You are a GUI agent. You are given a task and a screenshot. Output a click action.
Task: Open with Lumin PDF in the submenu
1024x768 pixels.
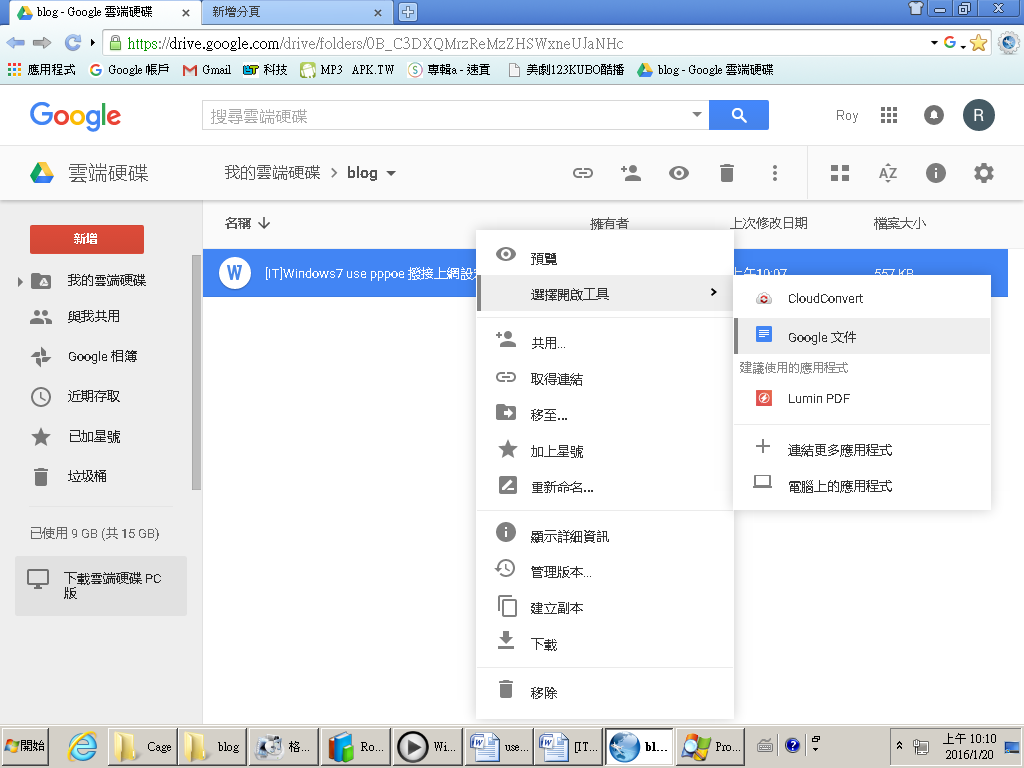[862, 398]
